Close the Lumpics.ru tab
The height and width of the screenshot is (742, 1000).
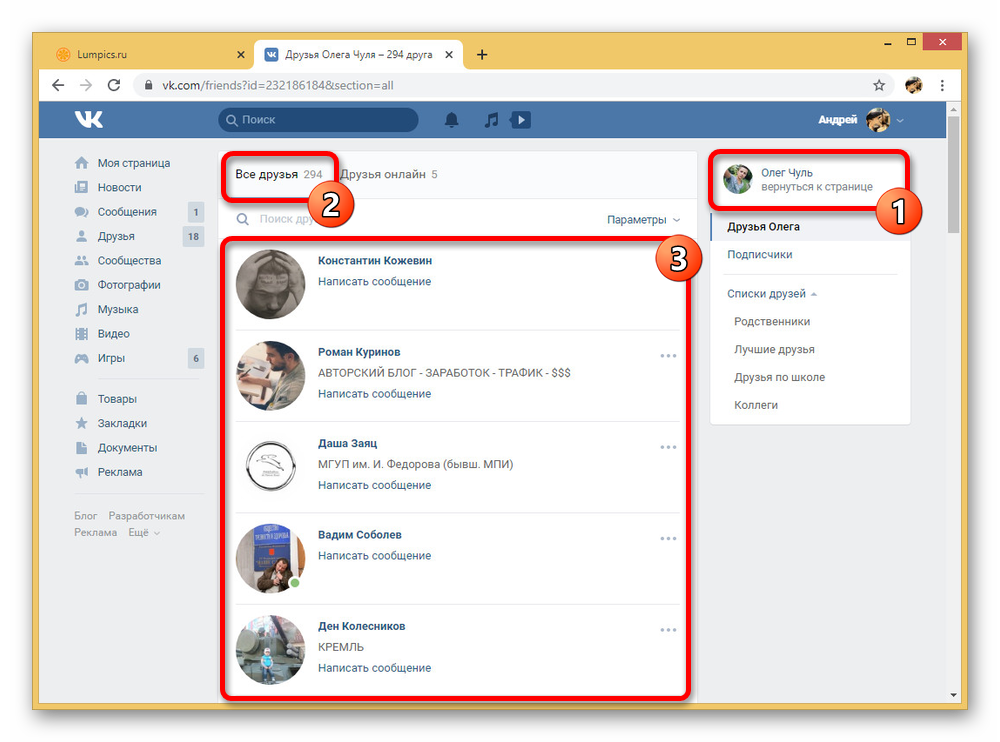click(x=240, y=55)
